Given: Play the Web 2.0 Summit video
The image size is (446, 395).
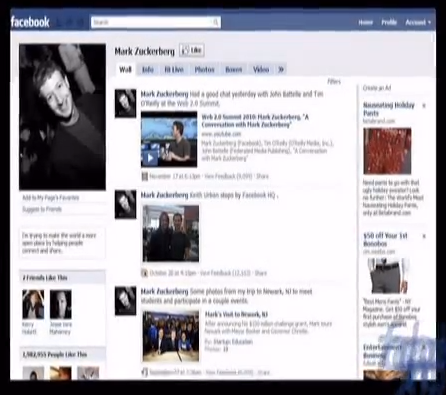Looking at the screenshot, I should [x=150, y=158].
